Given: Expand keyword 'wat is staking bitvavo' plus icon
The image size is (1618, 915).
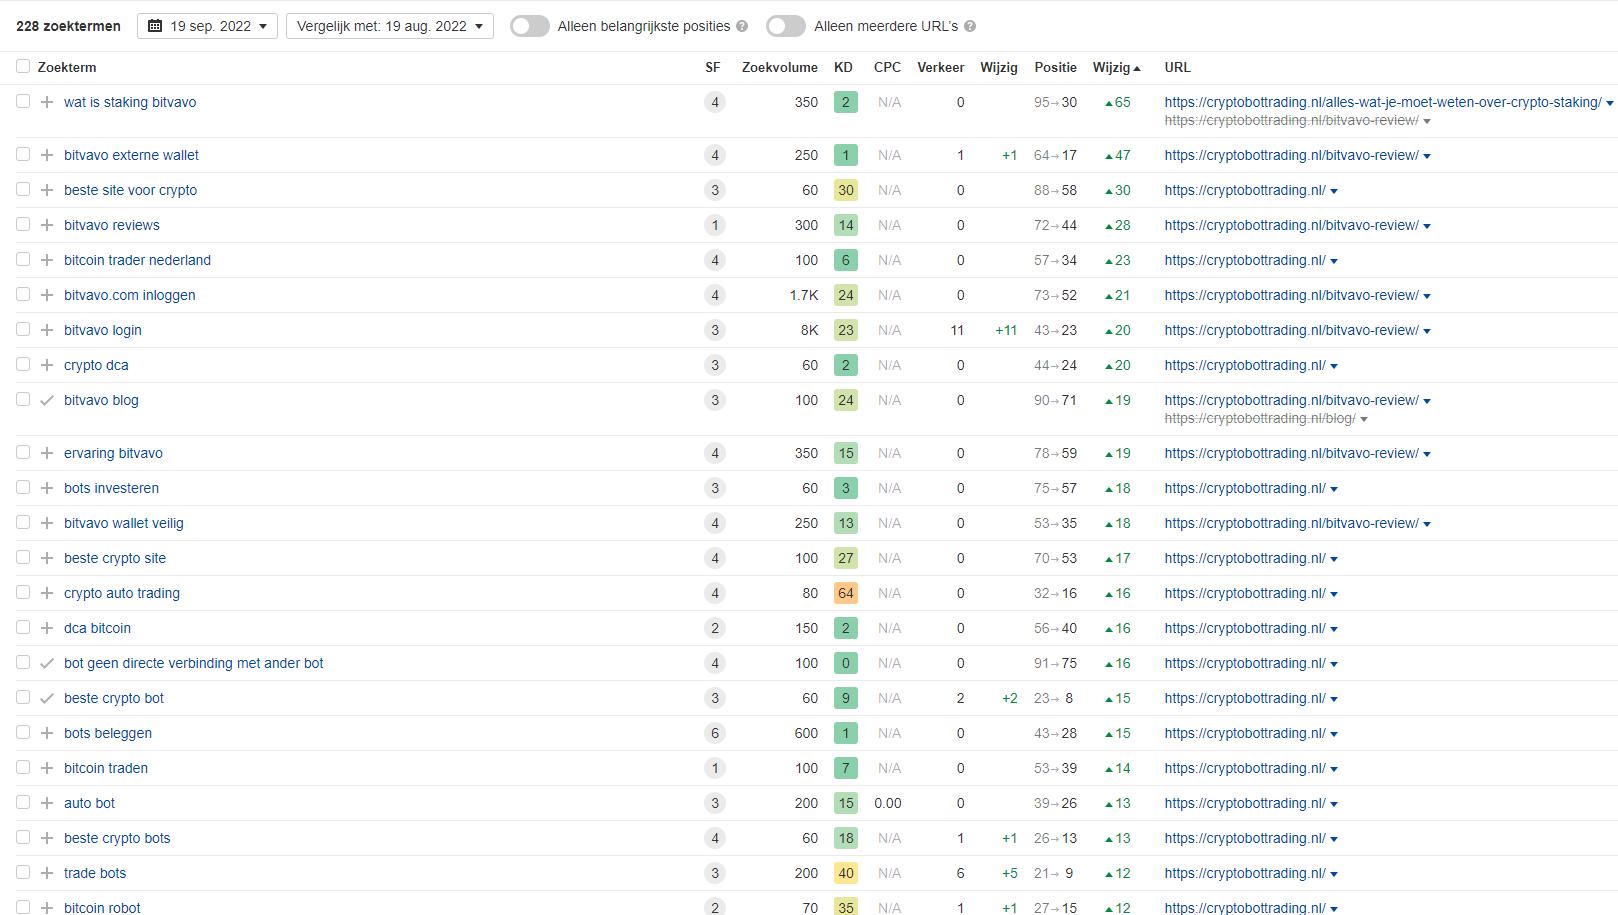Looking at the screenshot, I should coord(47,102).
